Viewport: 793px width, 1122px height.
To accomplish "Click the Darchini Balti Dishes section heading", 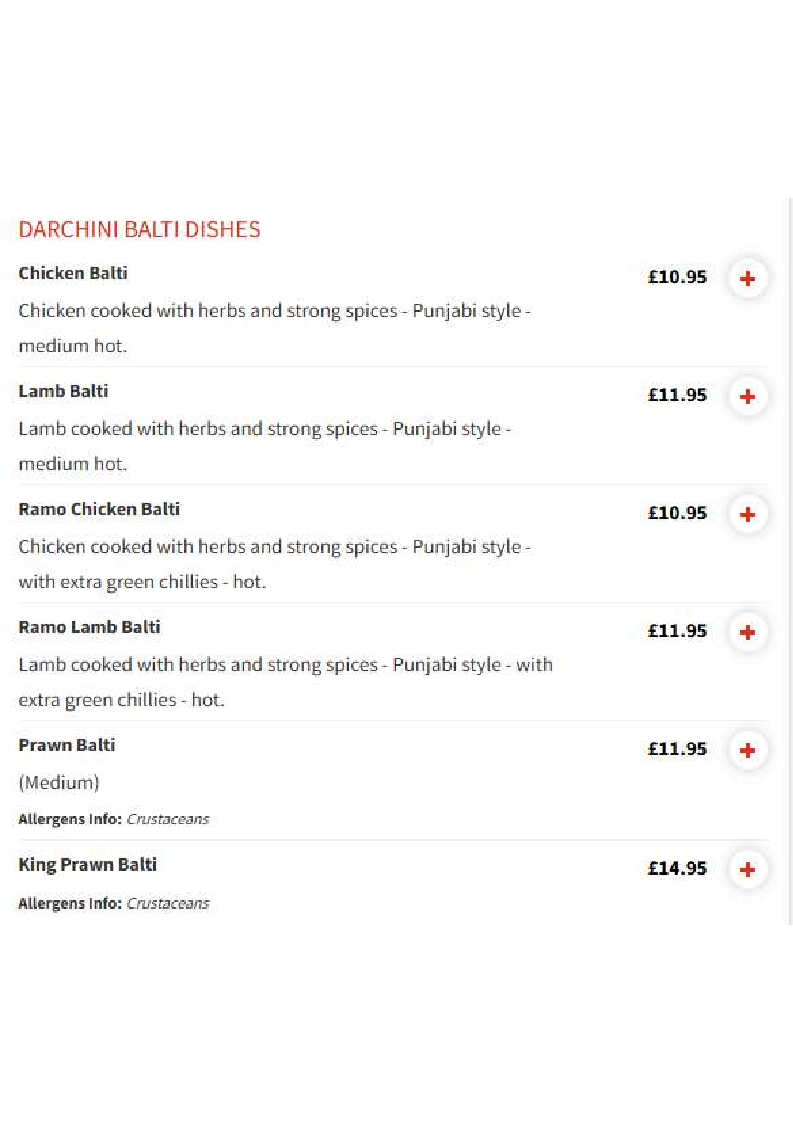I will coord(140,230).
